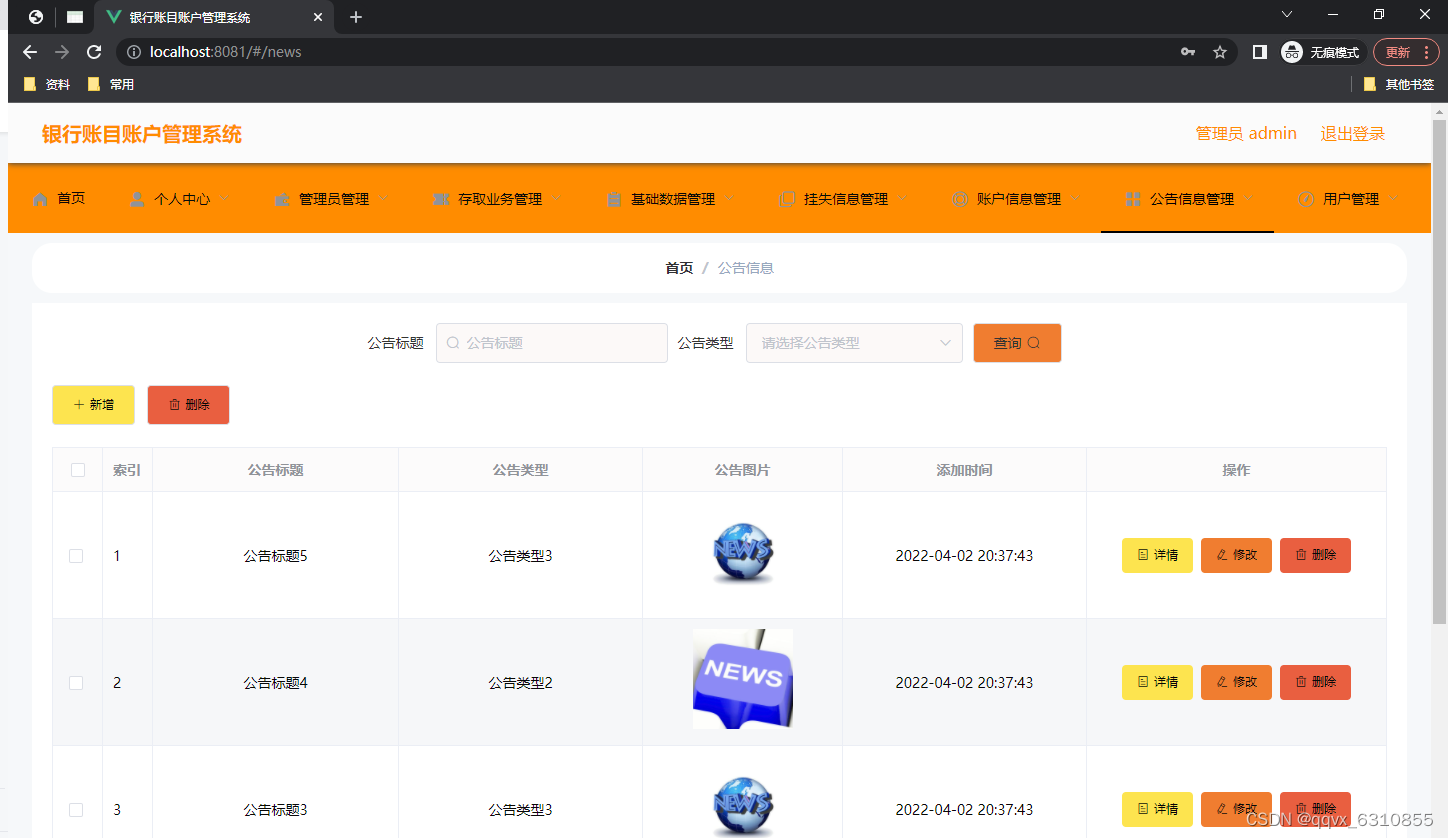1448x838 pixels.
Task: Check the box for row 公告标题5
Action: [76, 556]
